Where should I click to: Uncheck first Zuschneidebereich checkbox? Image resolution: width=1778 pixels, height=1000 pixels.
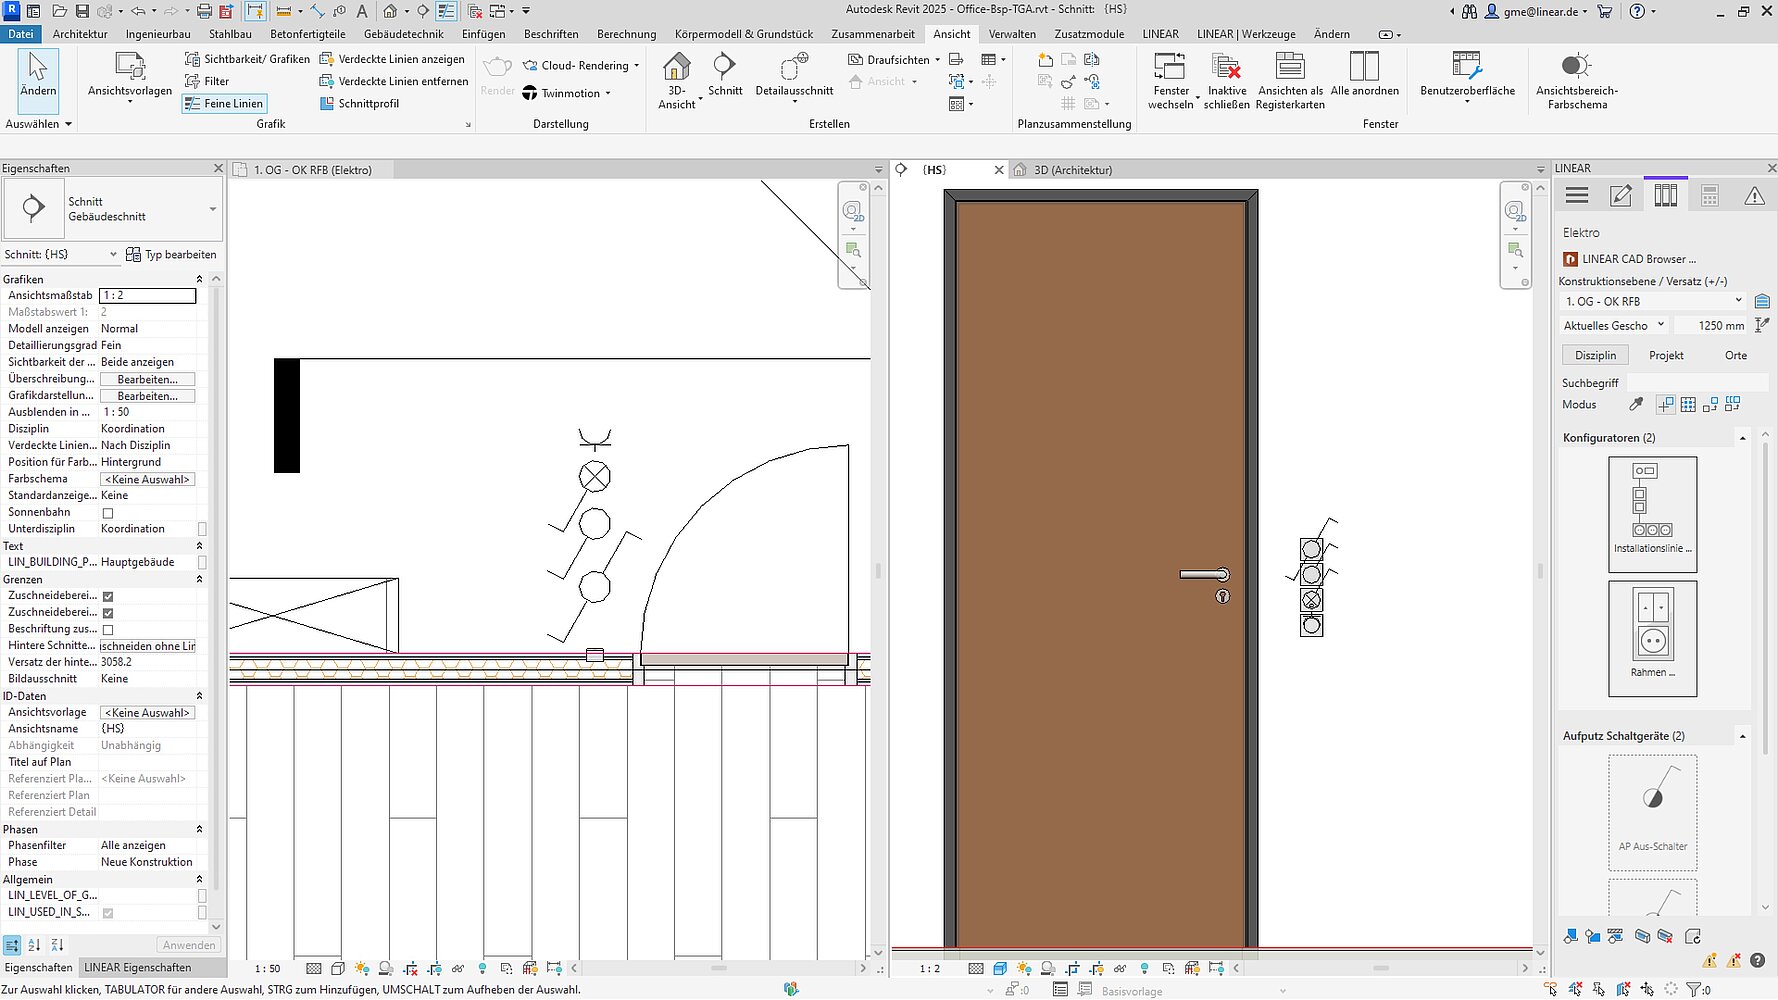(x=108, y=596)
